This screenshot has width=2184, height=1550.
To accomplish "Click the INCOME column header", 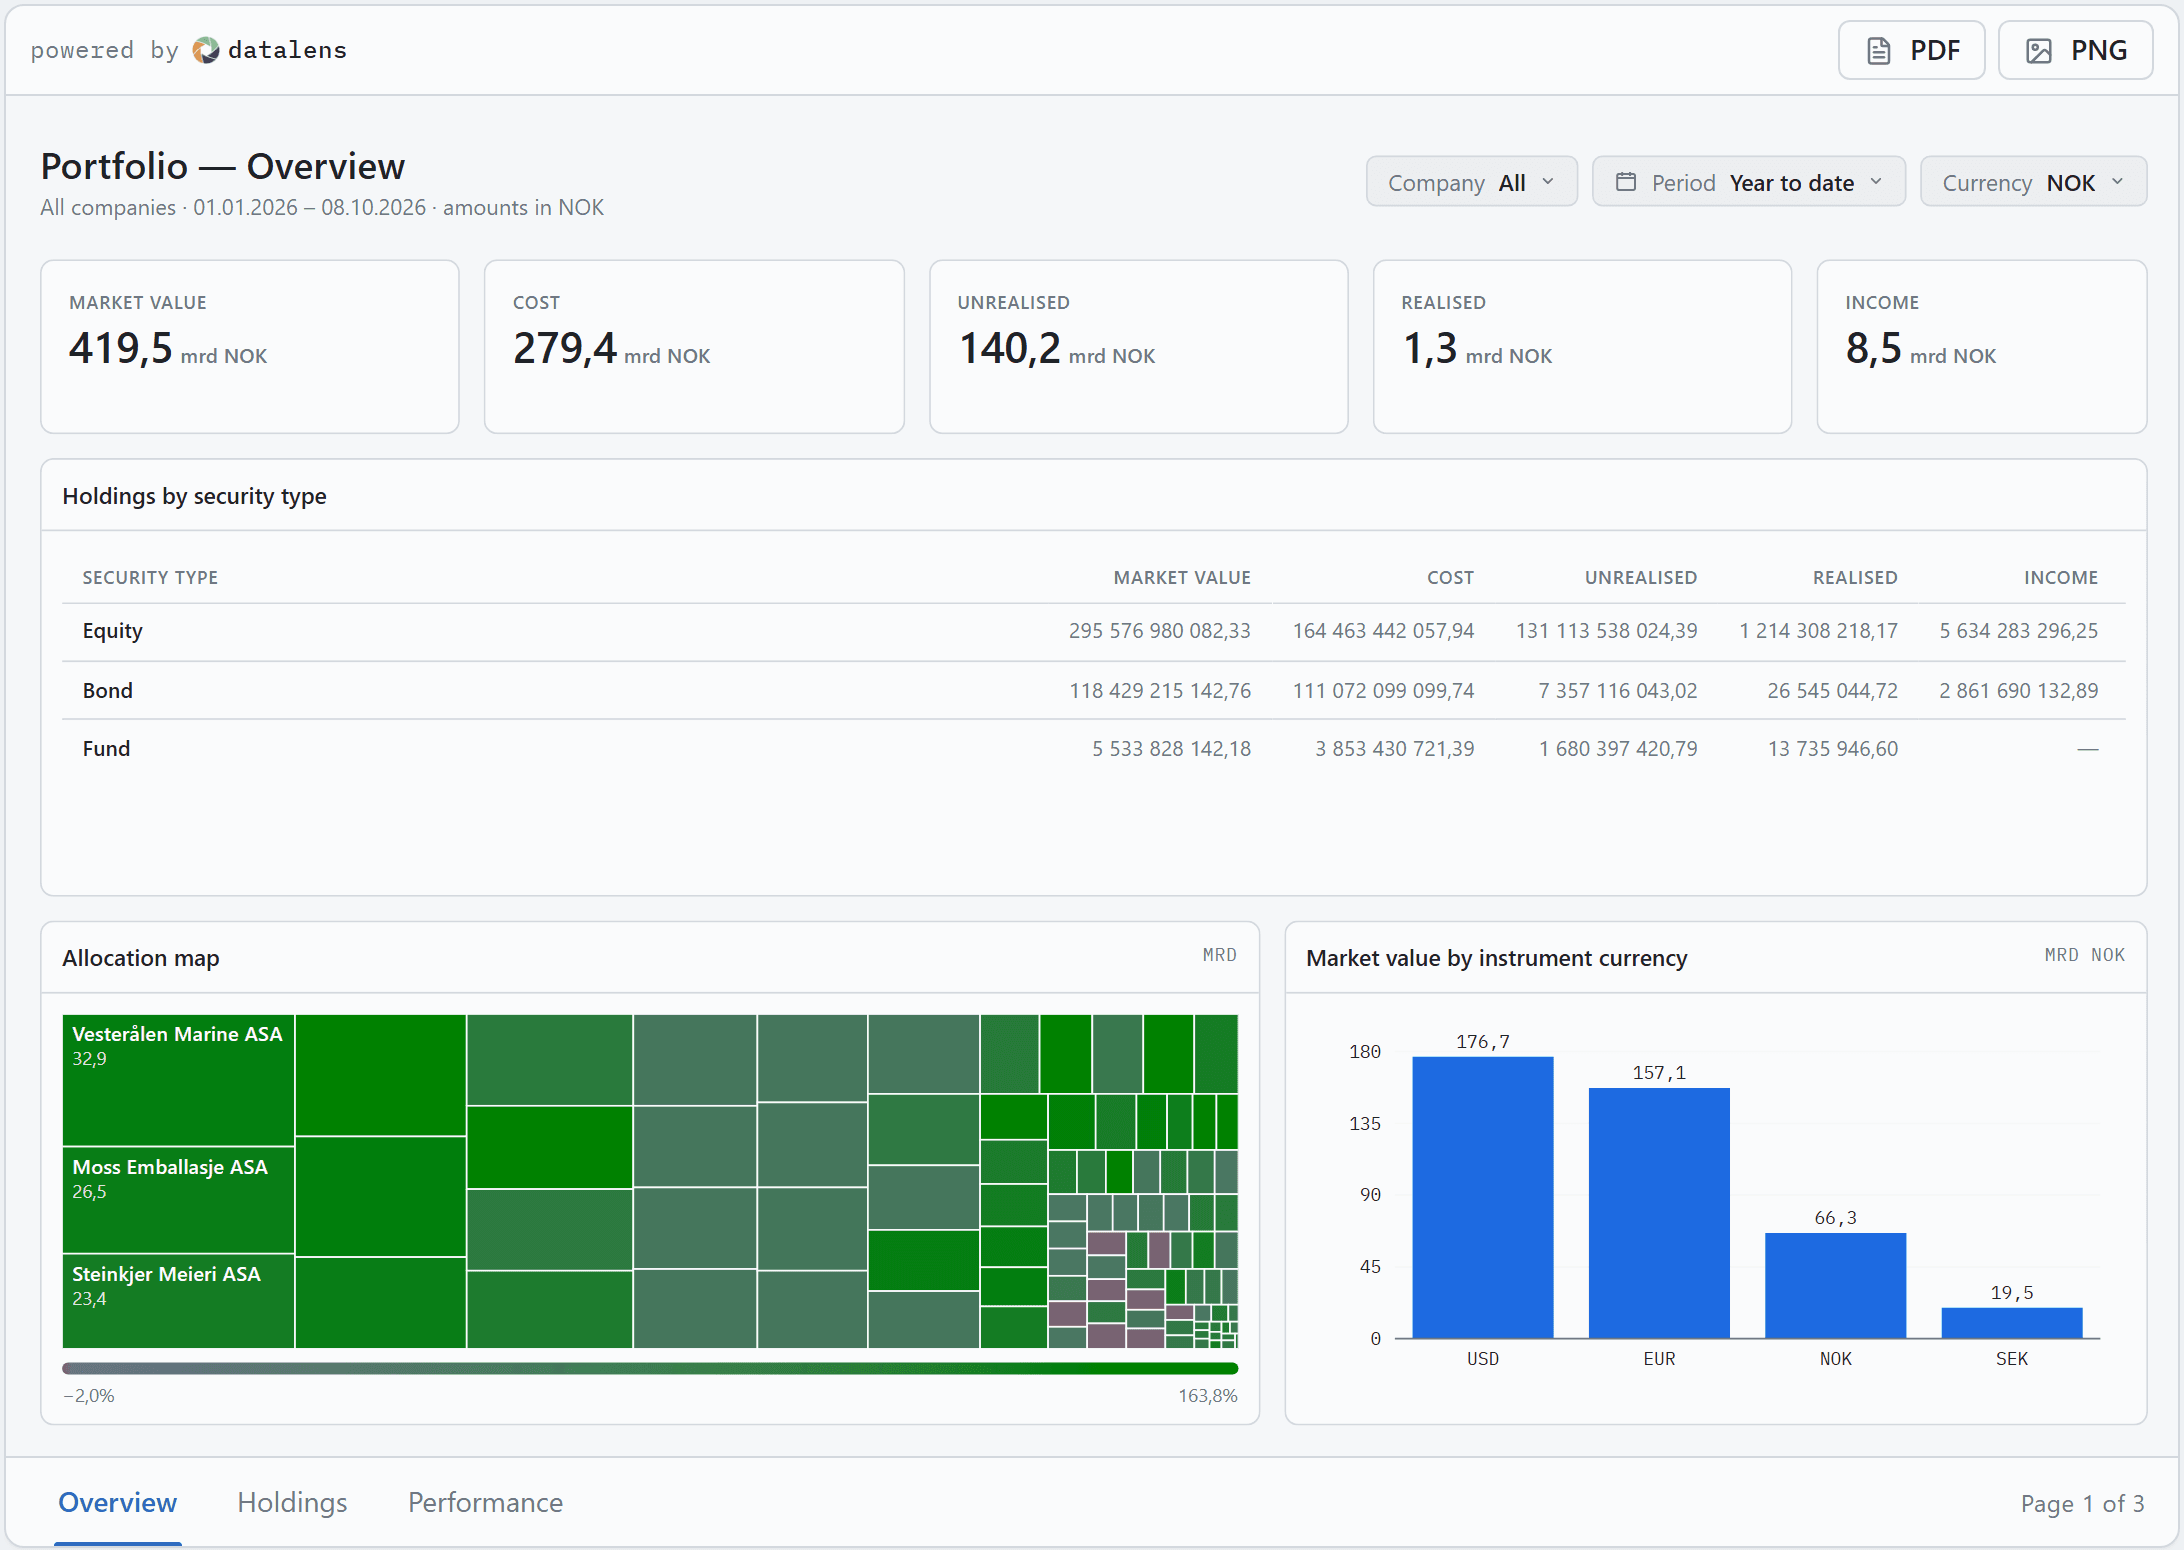I will click(2061, 577).
